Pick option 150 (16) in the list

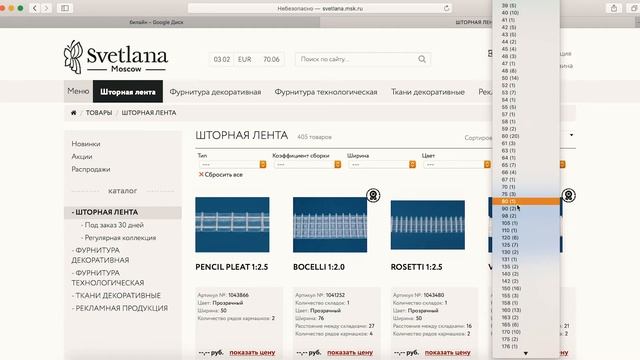pos(527,288)
